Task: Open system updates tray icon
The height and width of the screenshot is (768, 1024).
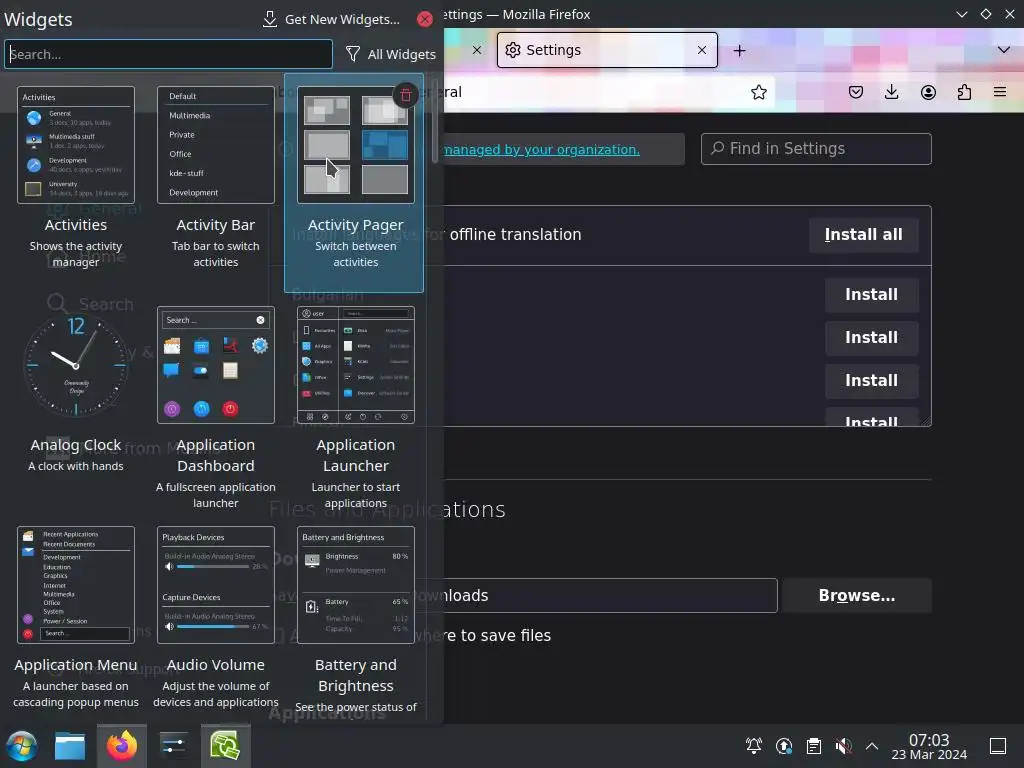Action: (x=784, y=746)
